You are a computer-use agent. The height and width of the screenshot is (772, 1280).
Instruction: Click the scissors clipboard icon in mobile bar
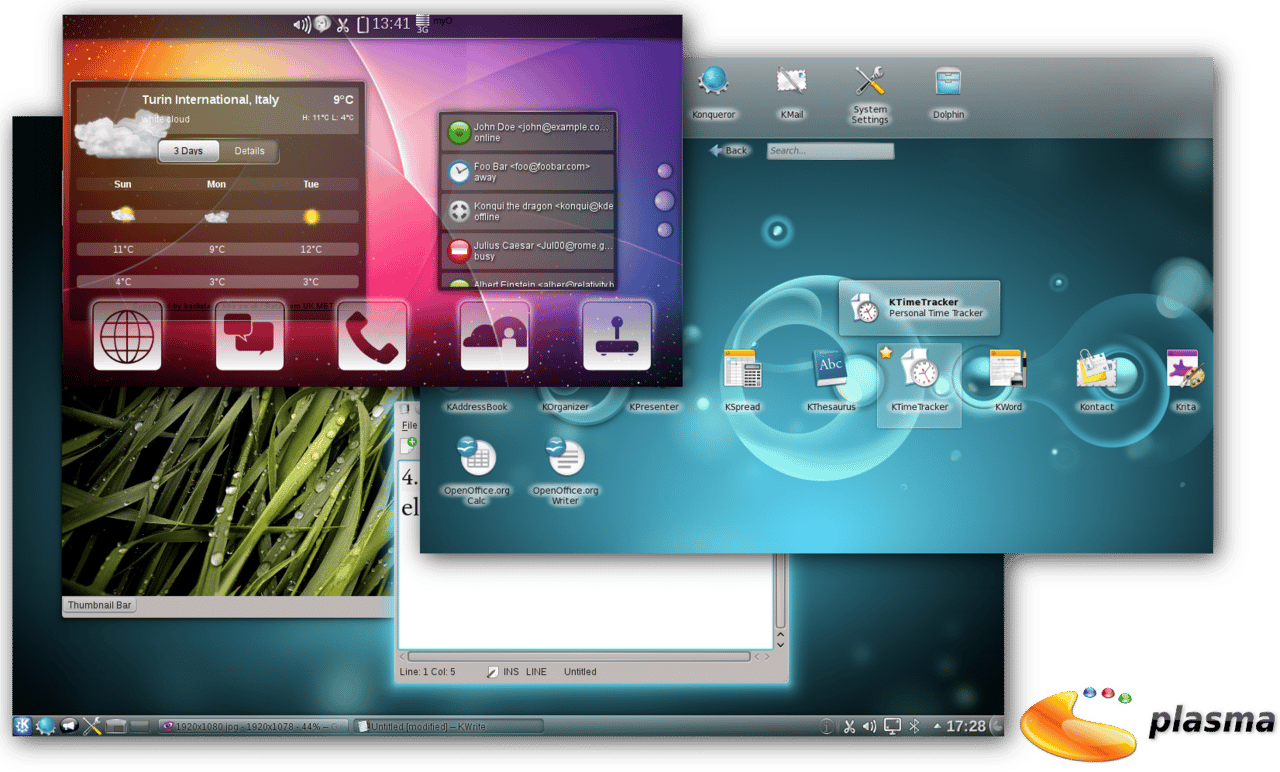pos(342,24)
